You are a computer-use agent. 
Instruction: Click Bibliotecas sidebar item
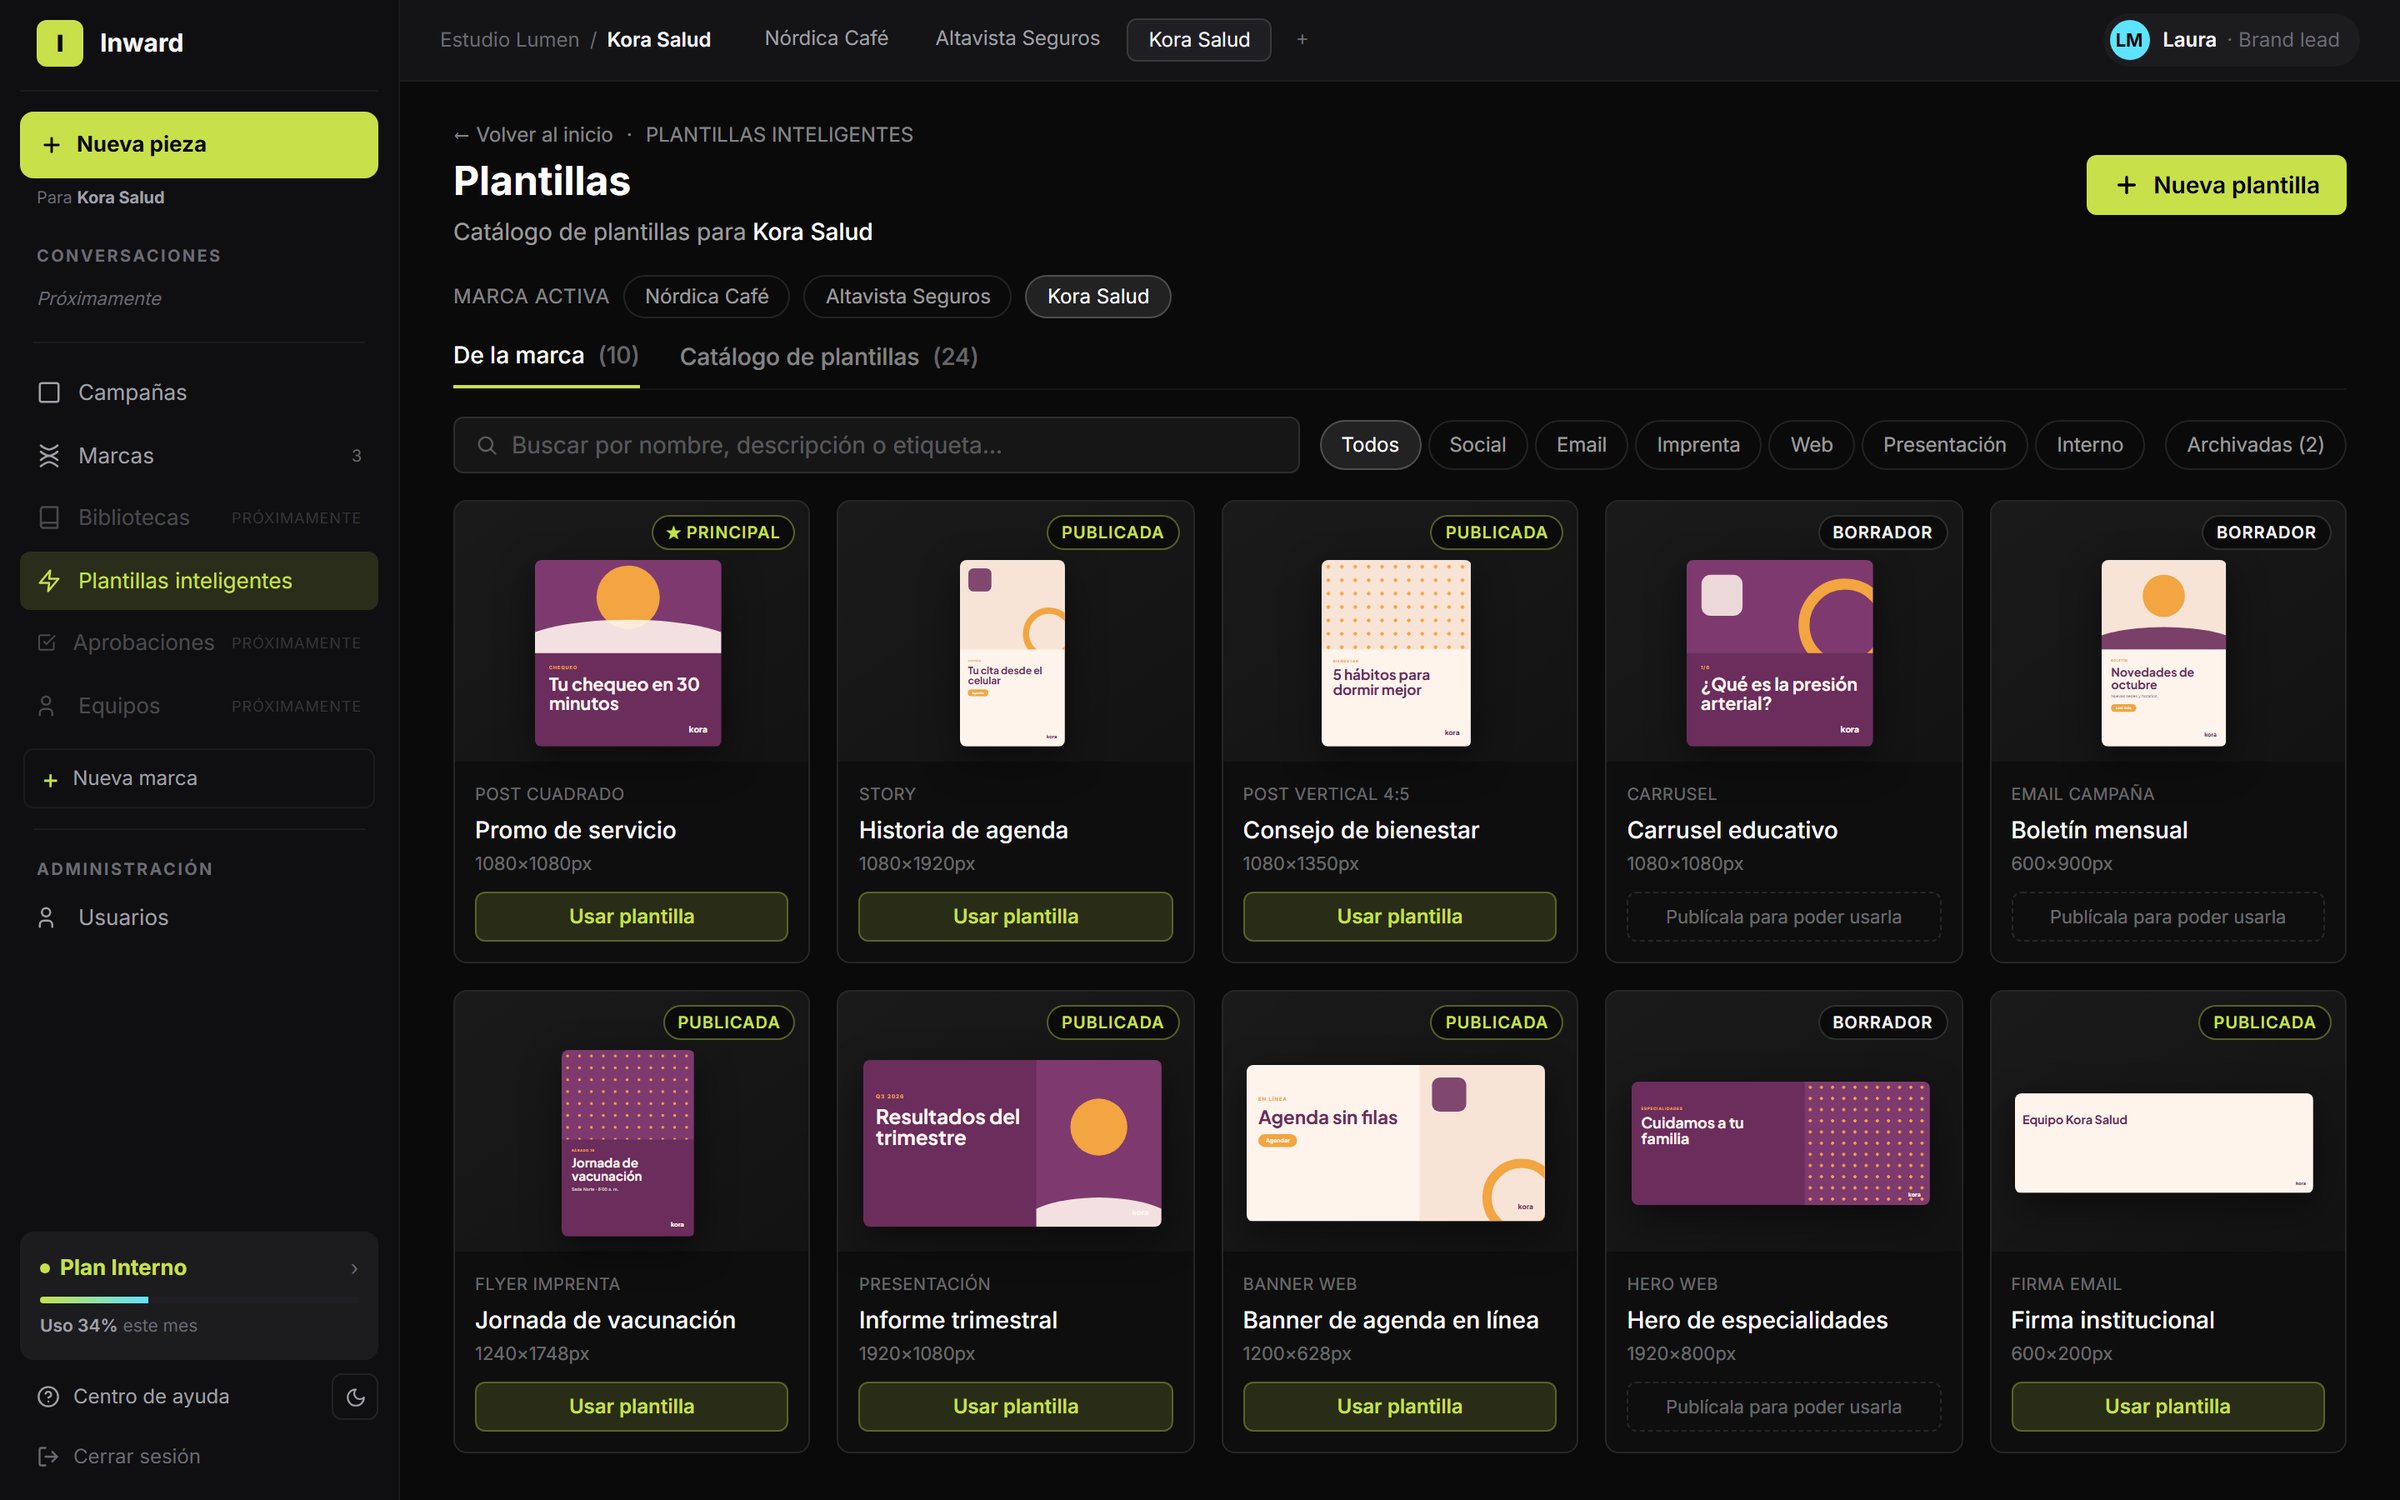pos(199,518)
